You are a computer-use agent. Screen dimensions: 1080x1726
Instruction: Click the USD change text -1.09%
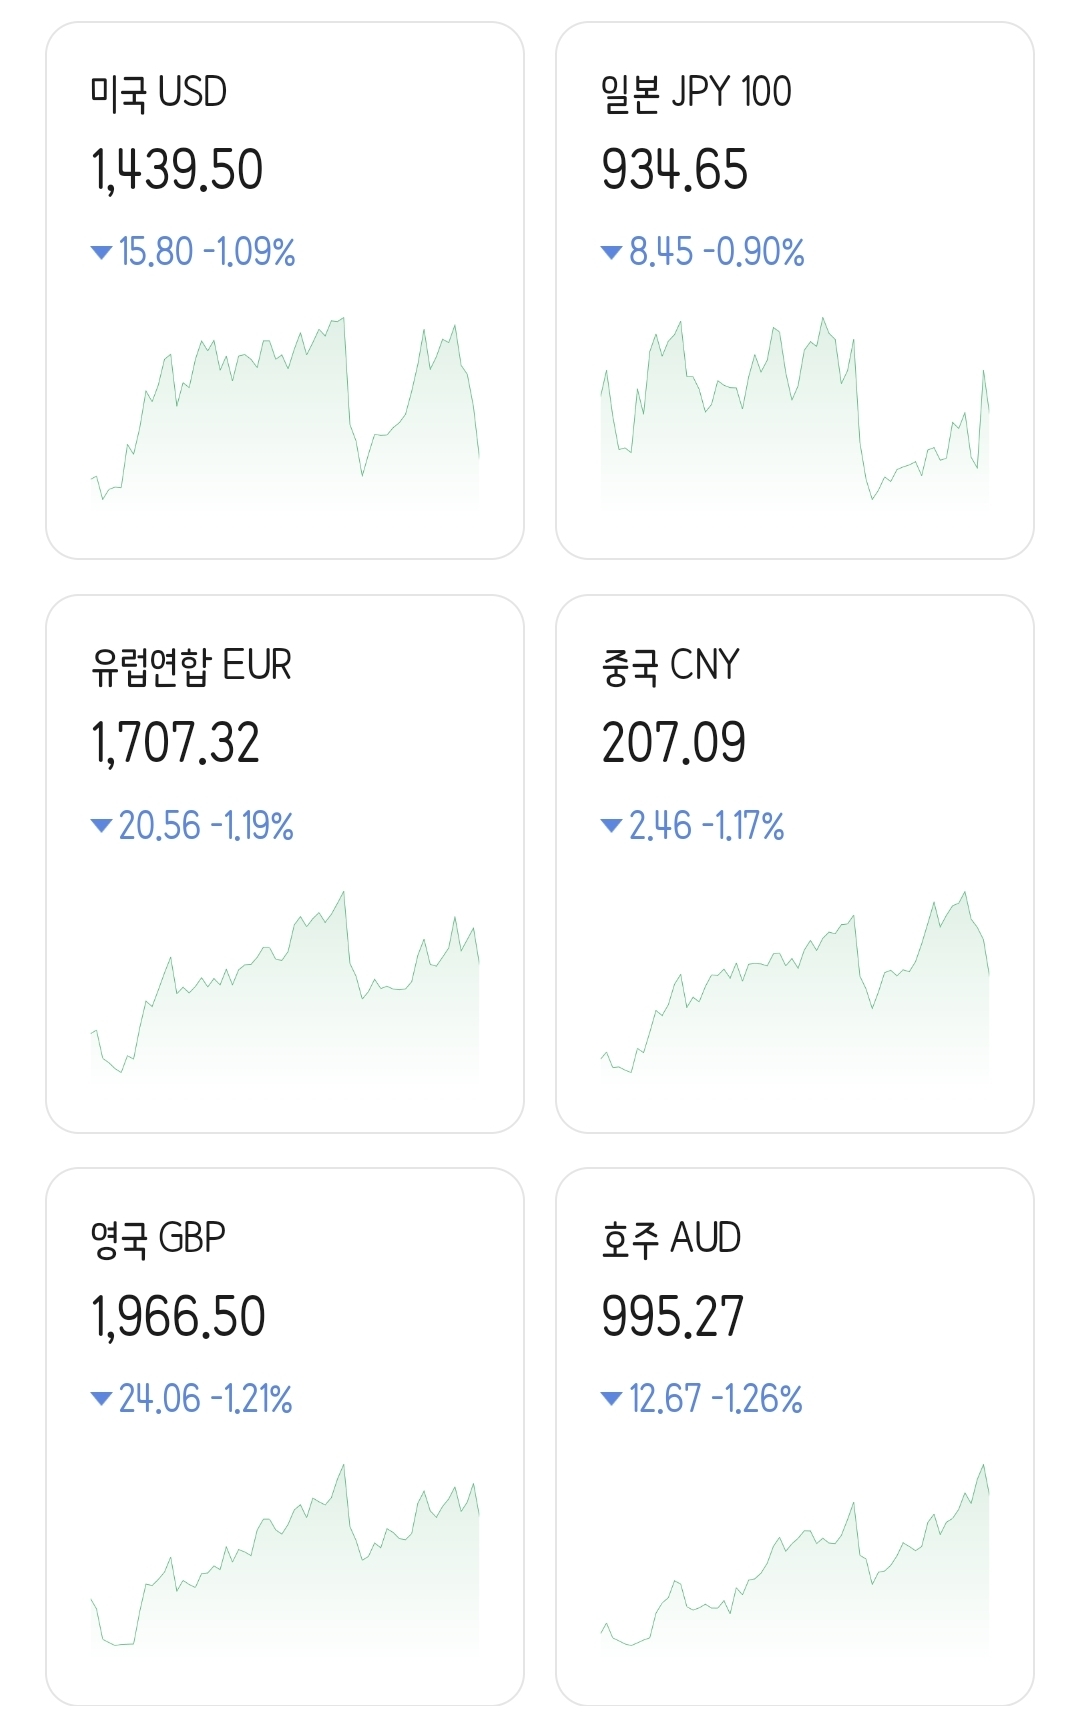pos(249,252)
